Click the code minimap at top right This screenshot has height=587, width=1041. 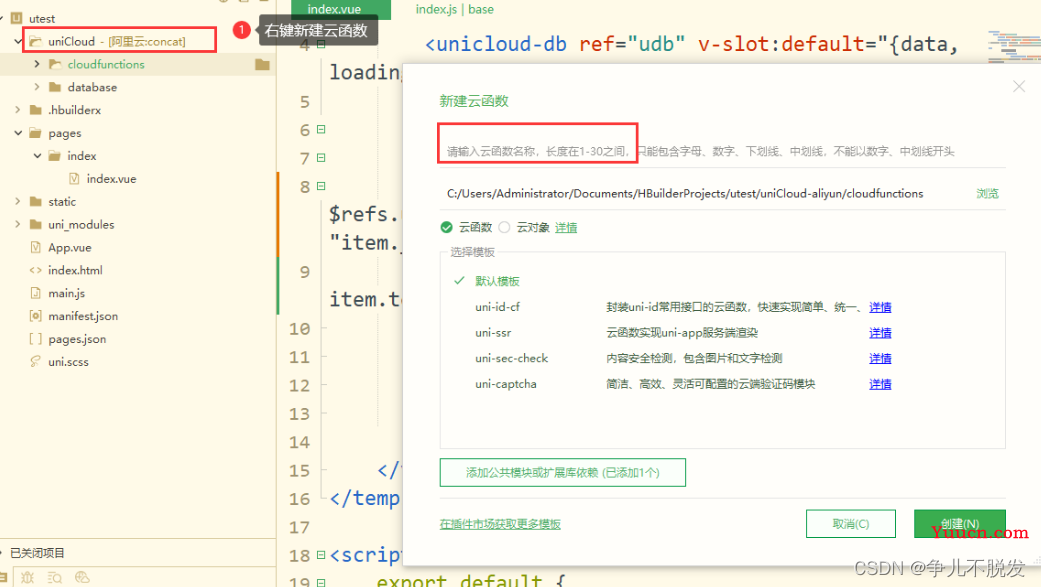[x=1013, y=46]
